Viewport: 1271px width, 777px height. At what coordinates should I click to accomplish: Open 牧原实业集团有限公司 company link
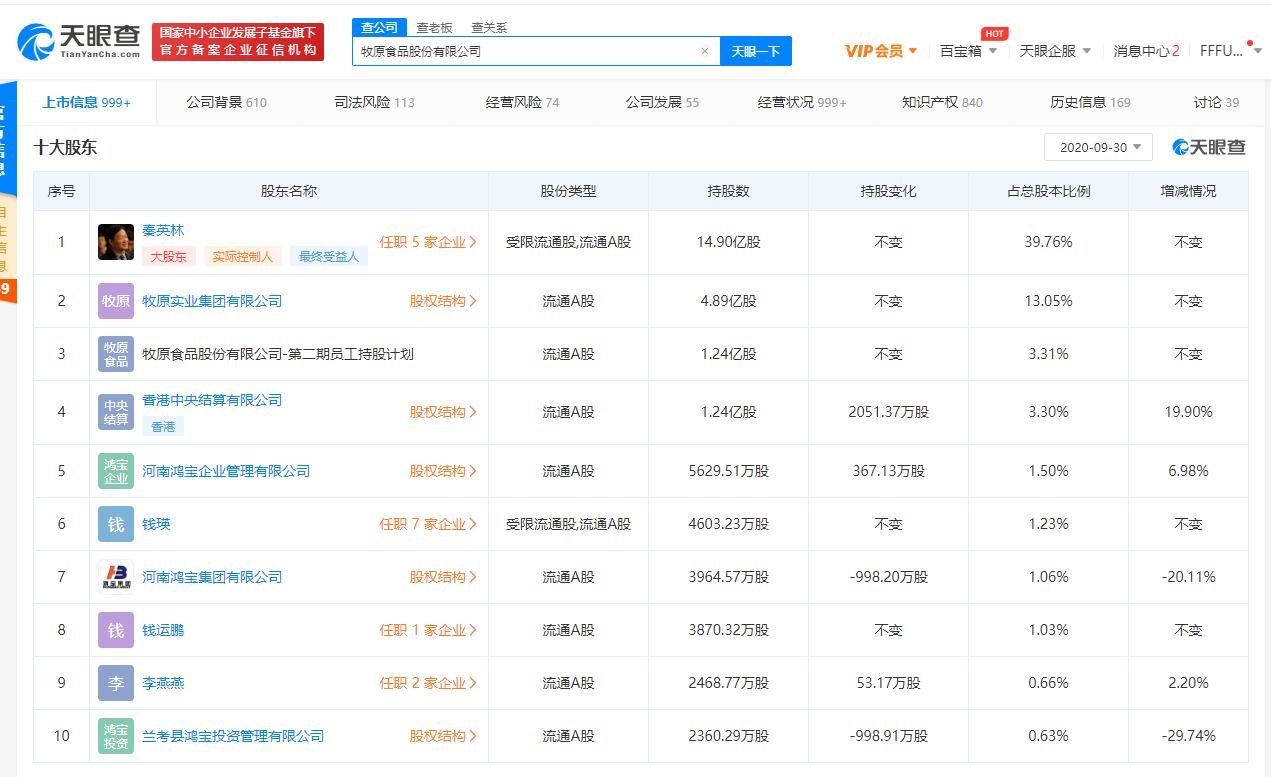coord(212,301)
